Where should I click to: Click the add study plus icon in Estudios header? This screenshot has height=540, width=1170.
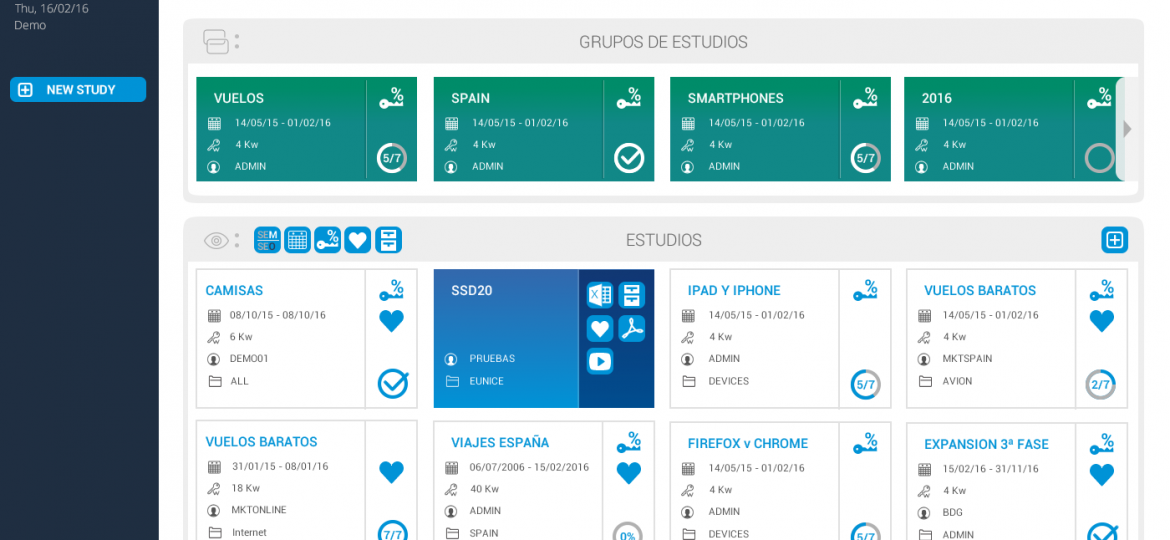[x=1114, y=240]
